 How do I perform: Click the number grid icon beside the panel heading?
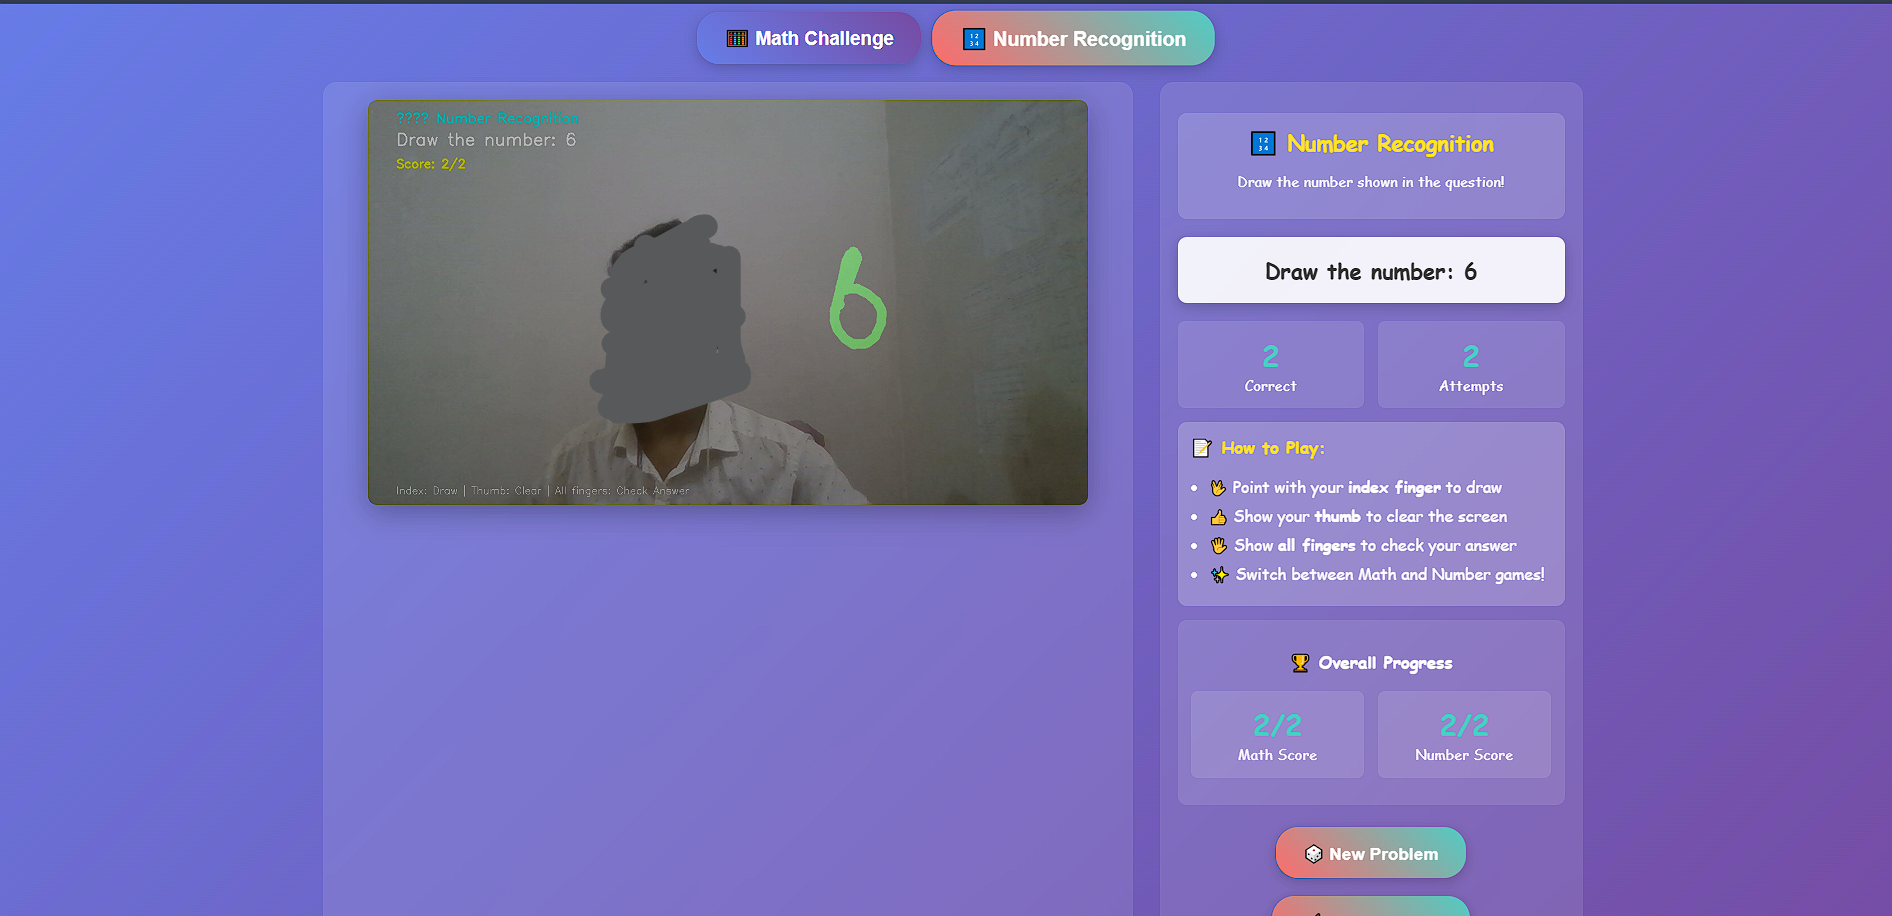point(1262,144)
